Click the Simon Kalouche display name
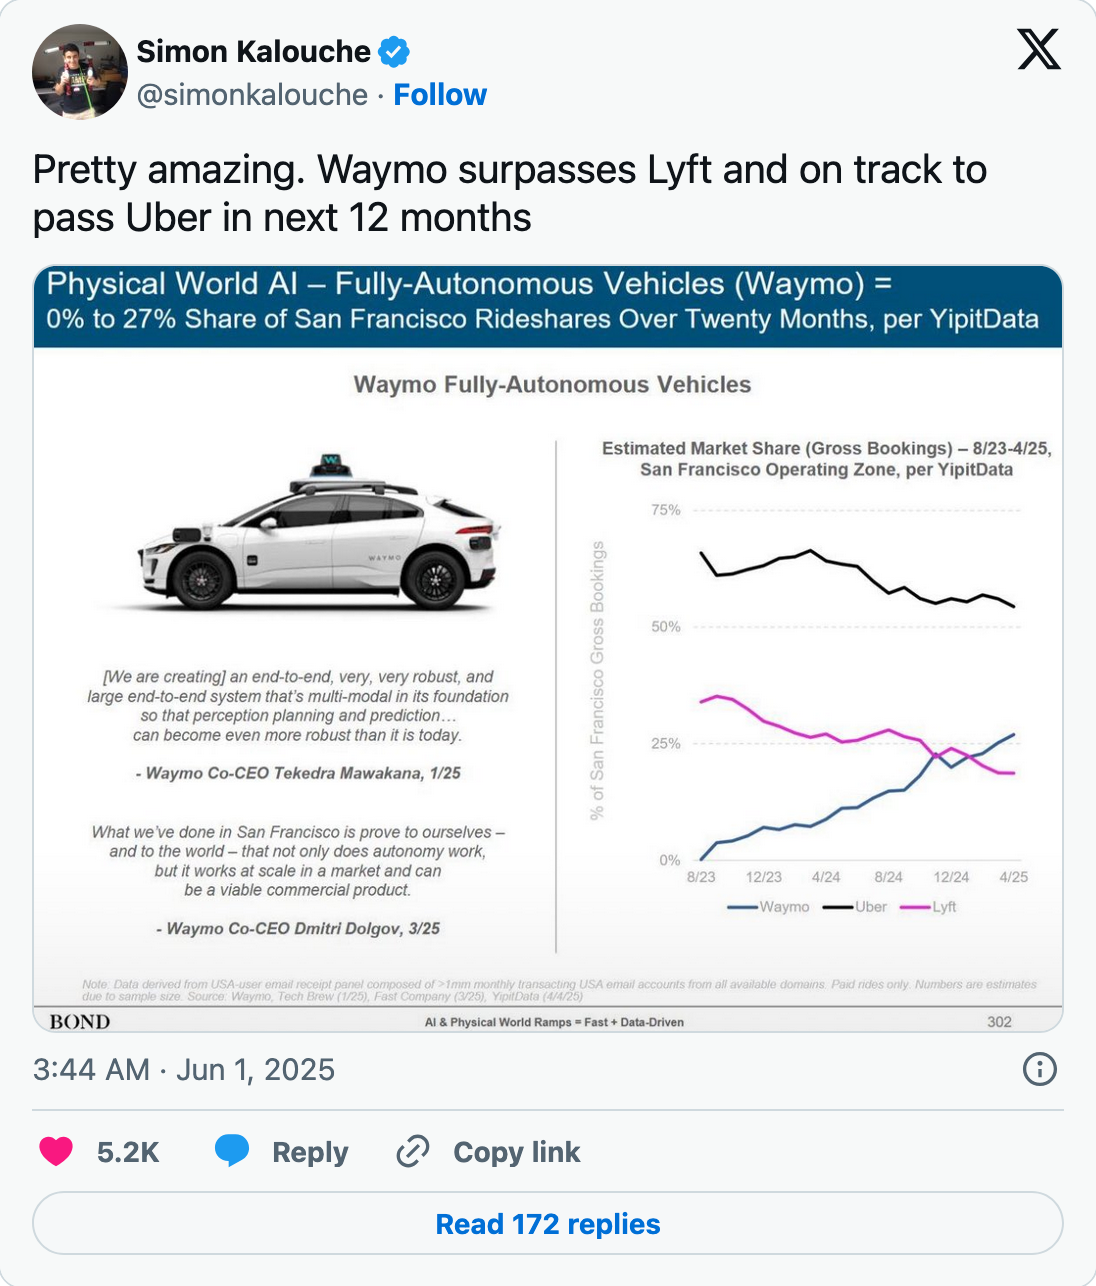The width and height of the screenshot is (1096, 1286). coord(253,51)
